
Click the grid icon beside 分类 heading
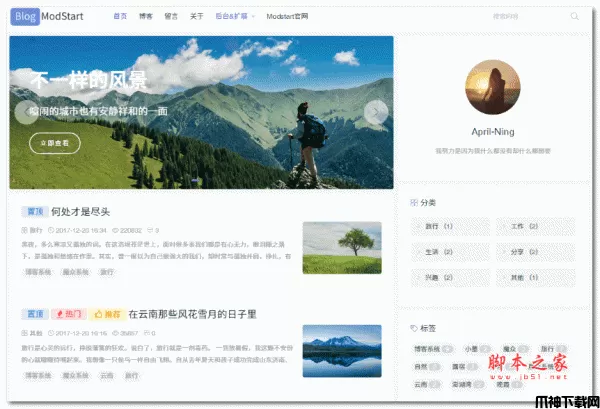coord(414,203)
